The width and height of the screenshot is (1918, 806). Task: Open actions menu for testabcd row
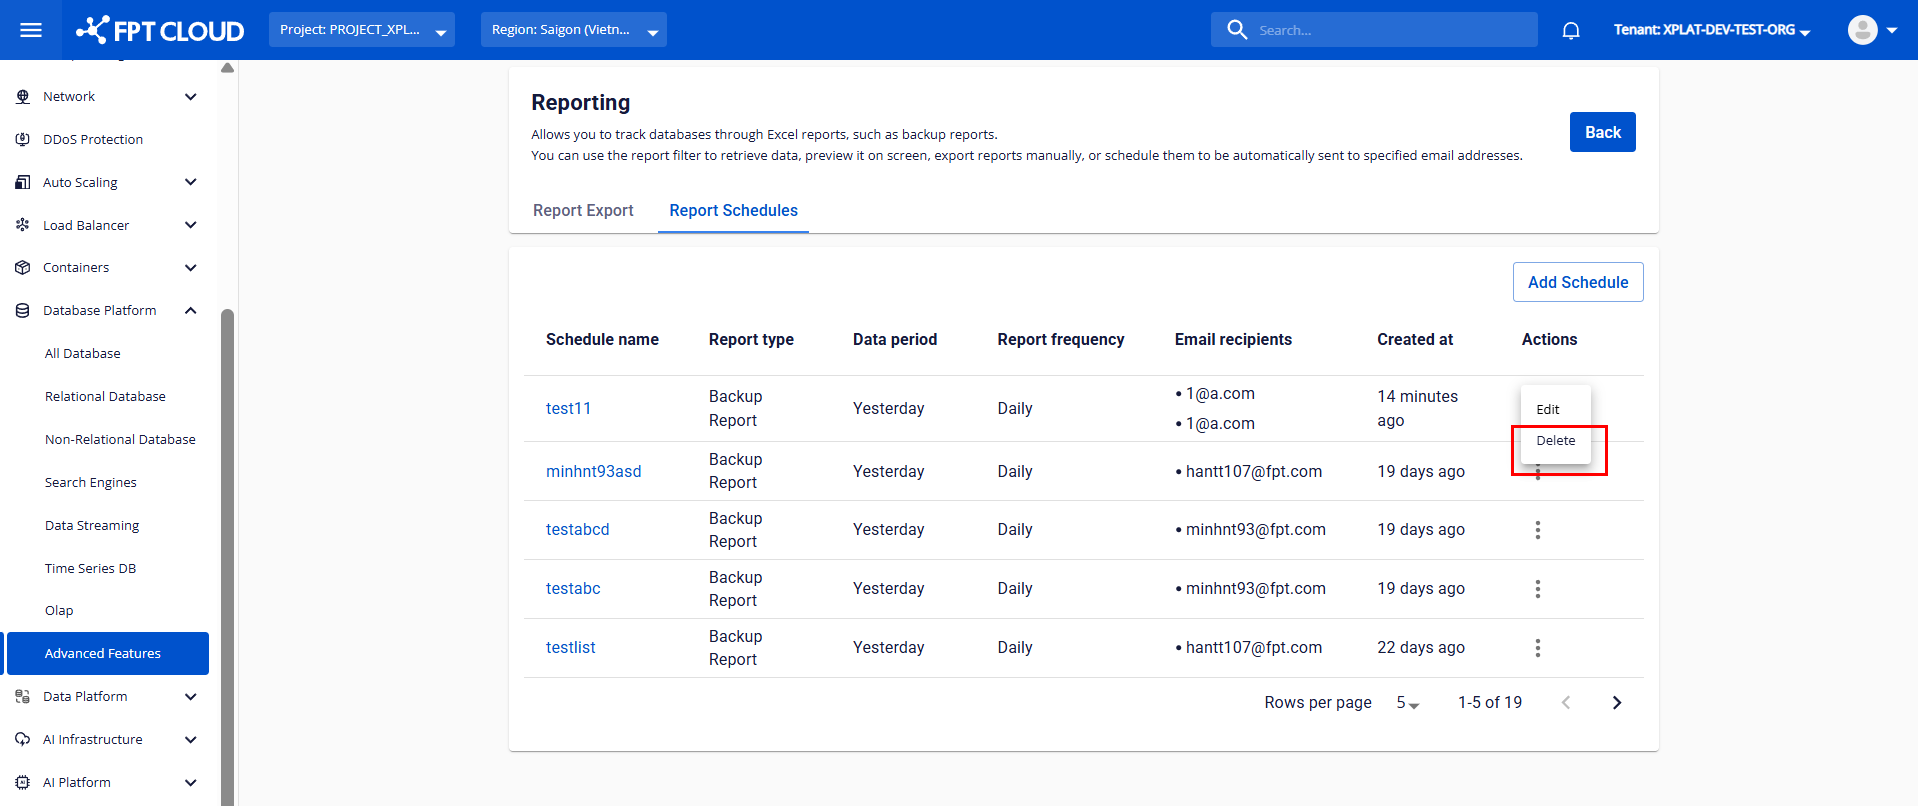click(1538, 530)
